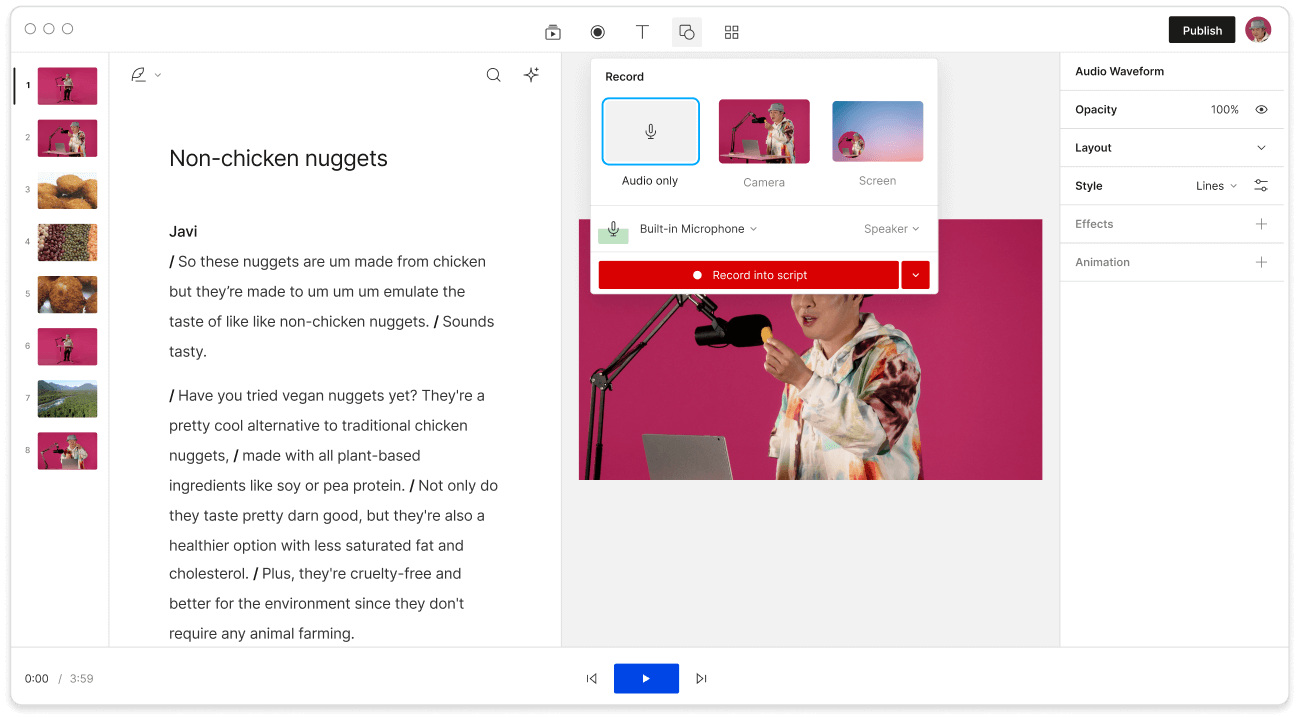The height and width of the screenshot is (717, 1297).
Task: Select the shapes tool in the toolbar
Action: 686,31
